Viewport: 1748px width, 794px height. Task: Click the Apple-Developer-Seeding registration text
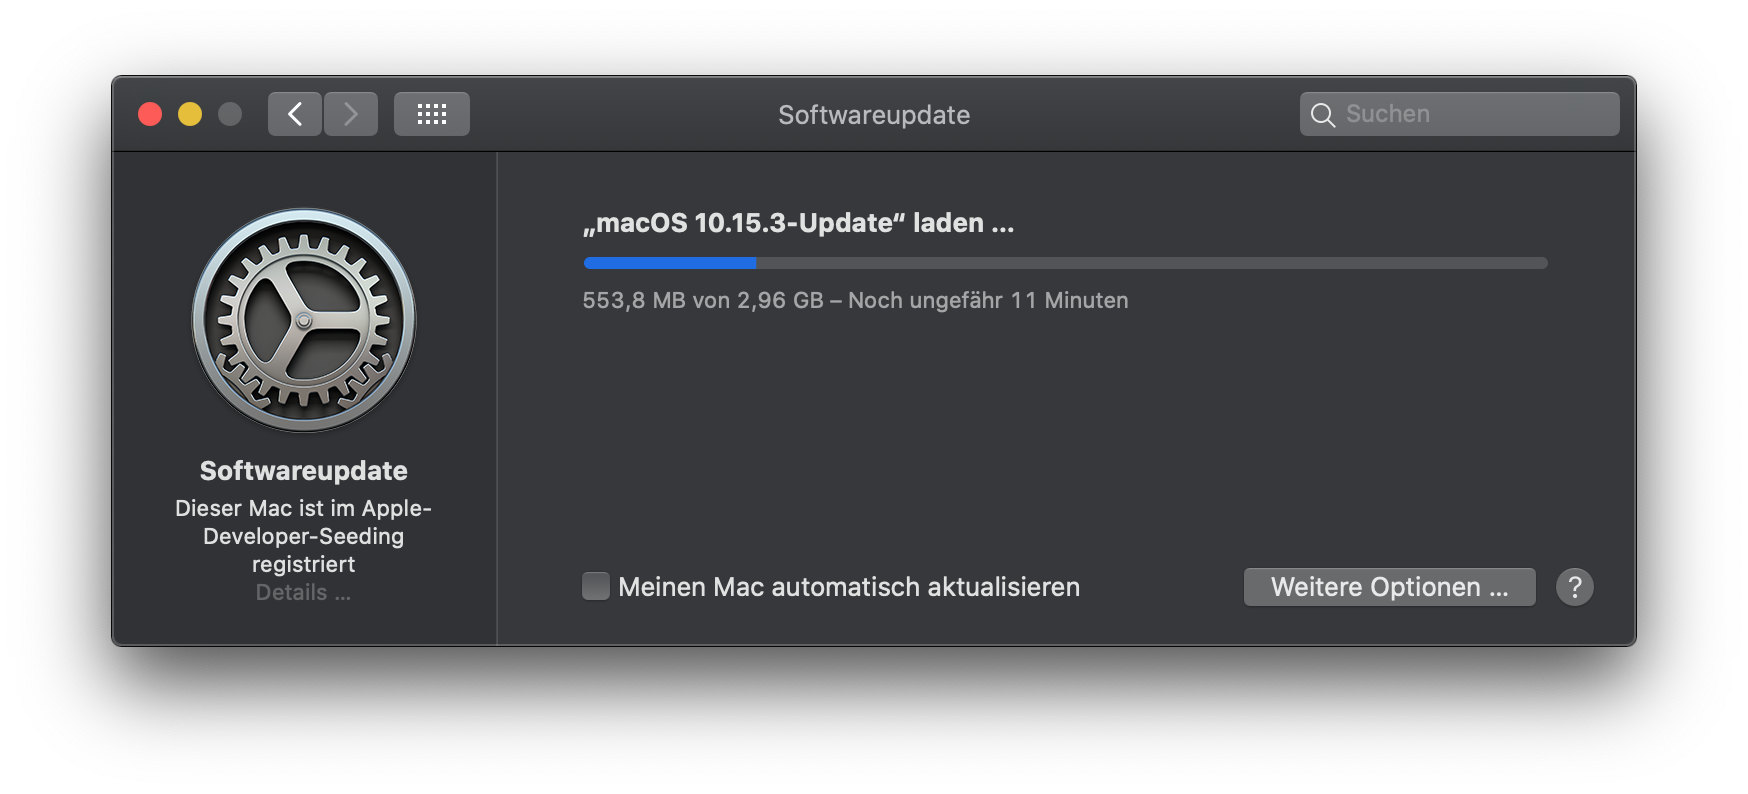coord(304,536)
